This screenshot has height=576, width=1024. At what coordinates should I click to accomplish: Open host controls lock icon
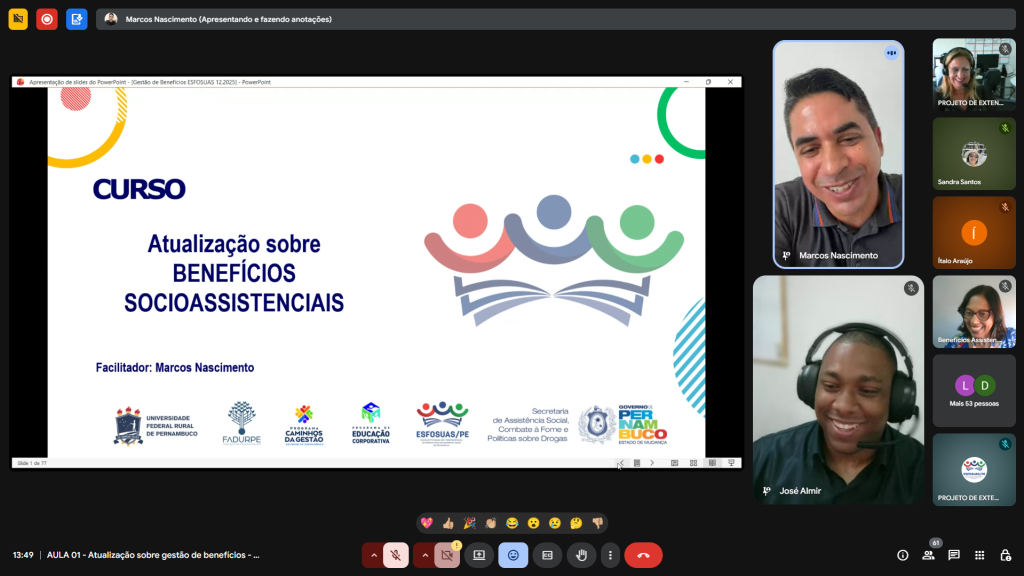click(1005, 555)
